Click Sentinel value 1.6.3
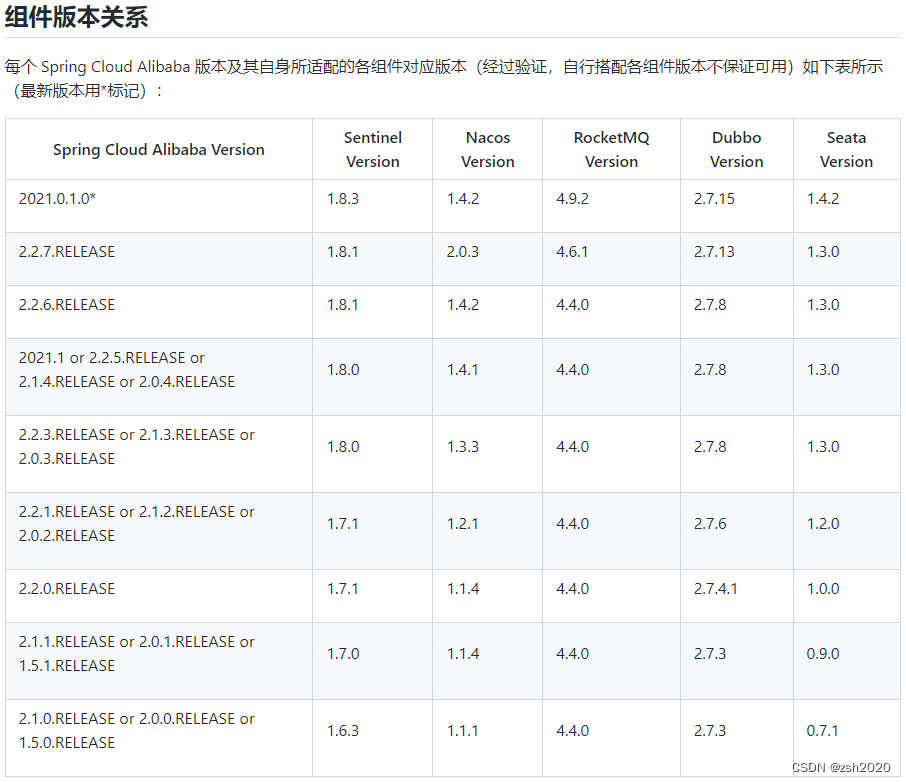The height and width of the screenshot is (782, 906). (x=343, y=731)
